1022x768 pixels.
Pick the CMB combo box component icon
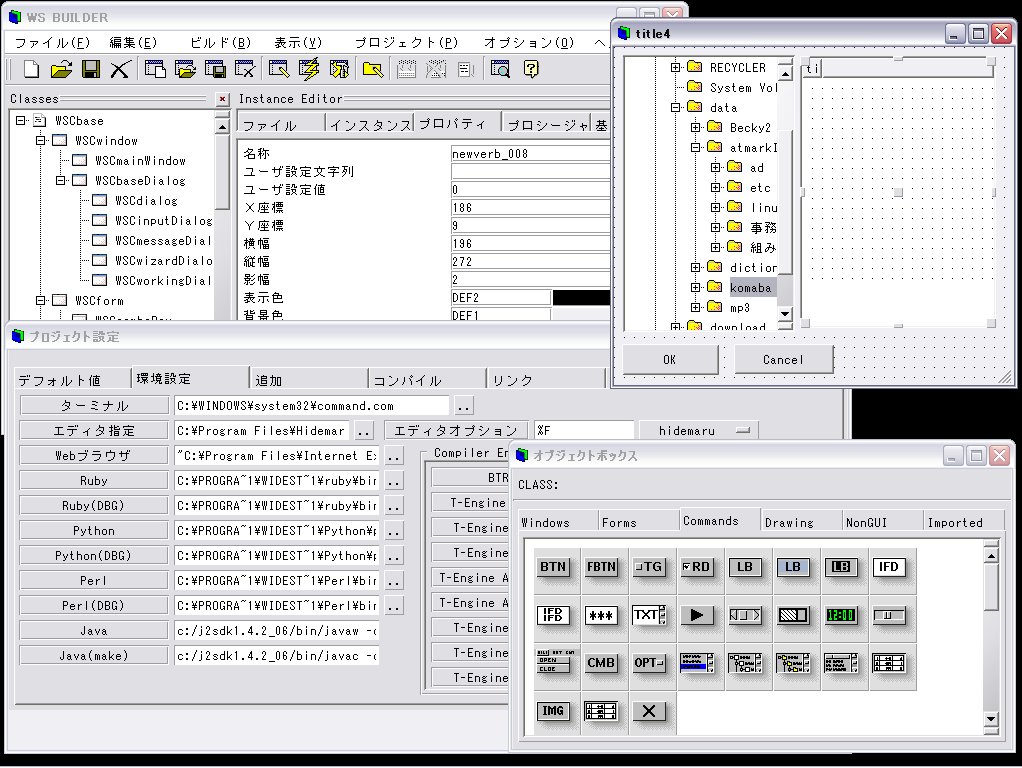click(602, 662)
